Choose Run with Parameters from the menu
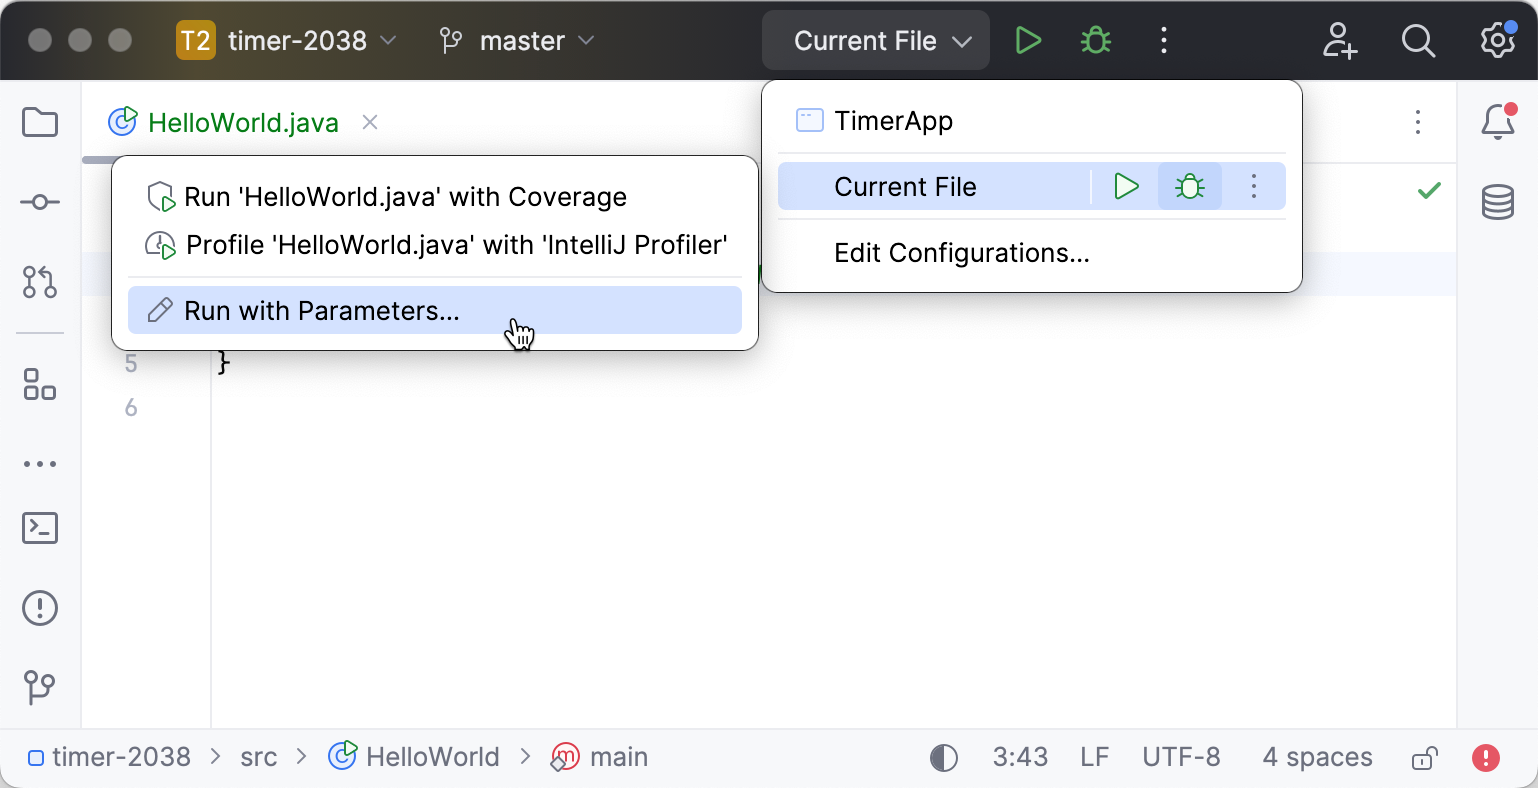This screenshot has height=788, width=1538. pyautogui.click(x=320, y=311)
